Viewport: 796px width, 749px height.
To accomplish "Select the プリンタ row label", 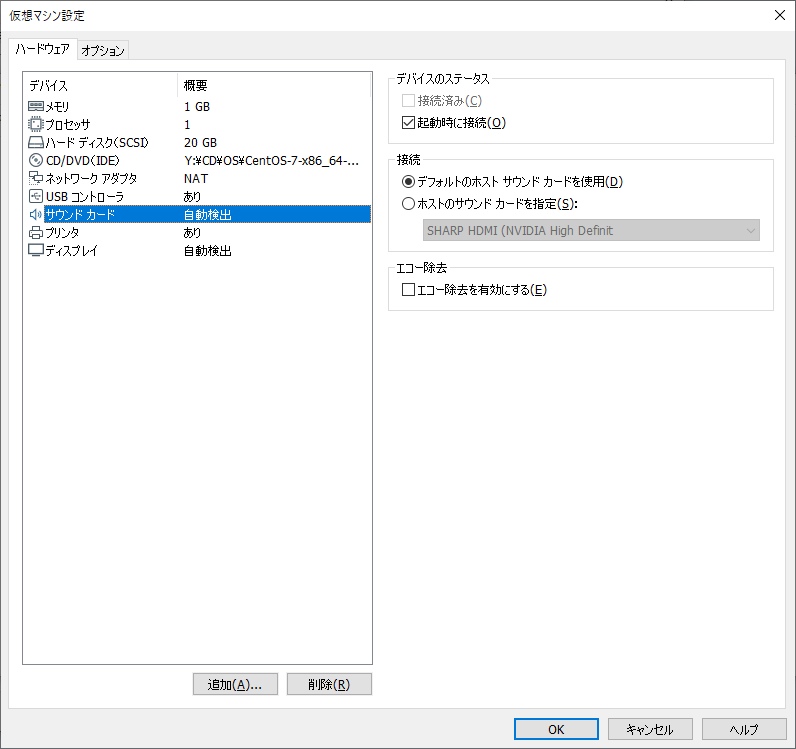I will pos(62,233).
